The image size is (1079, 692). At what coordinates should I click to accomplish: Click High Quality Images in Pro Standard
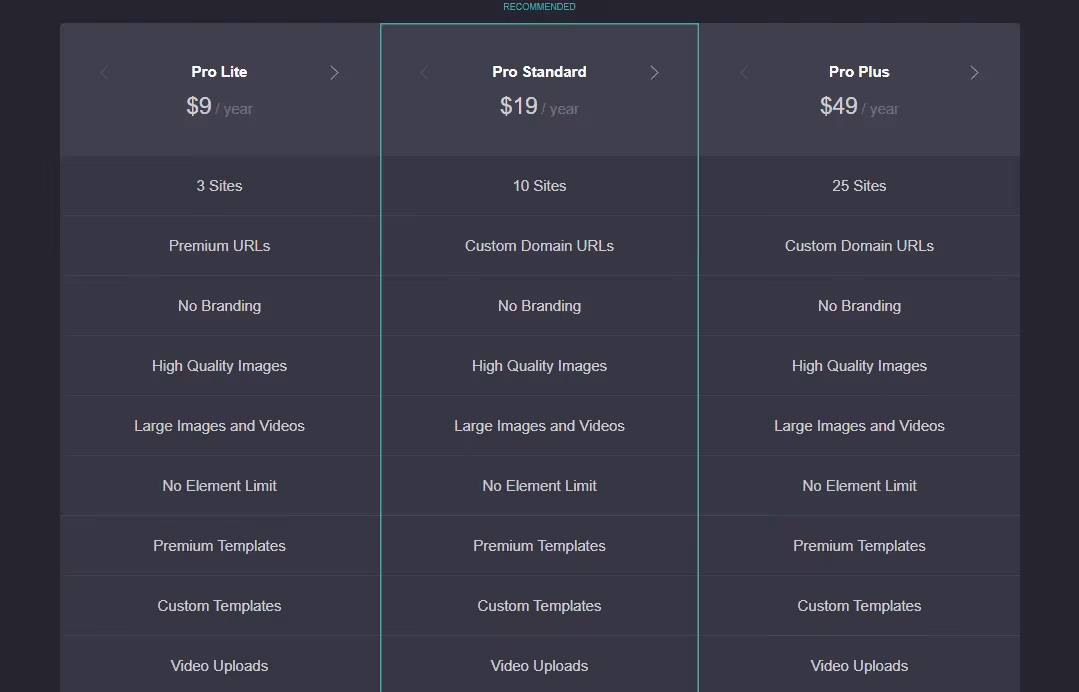(540, 366)
